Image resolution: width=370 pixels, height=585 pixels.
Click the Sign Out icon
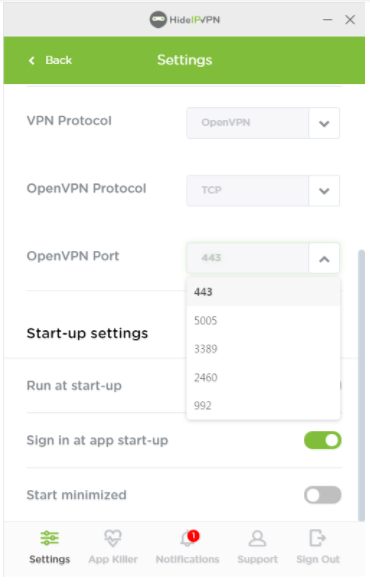pos(317,538)
